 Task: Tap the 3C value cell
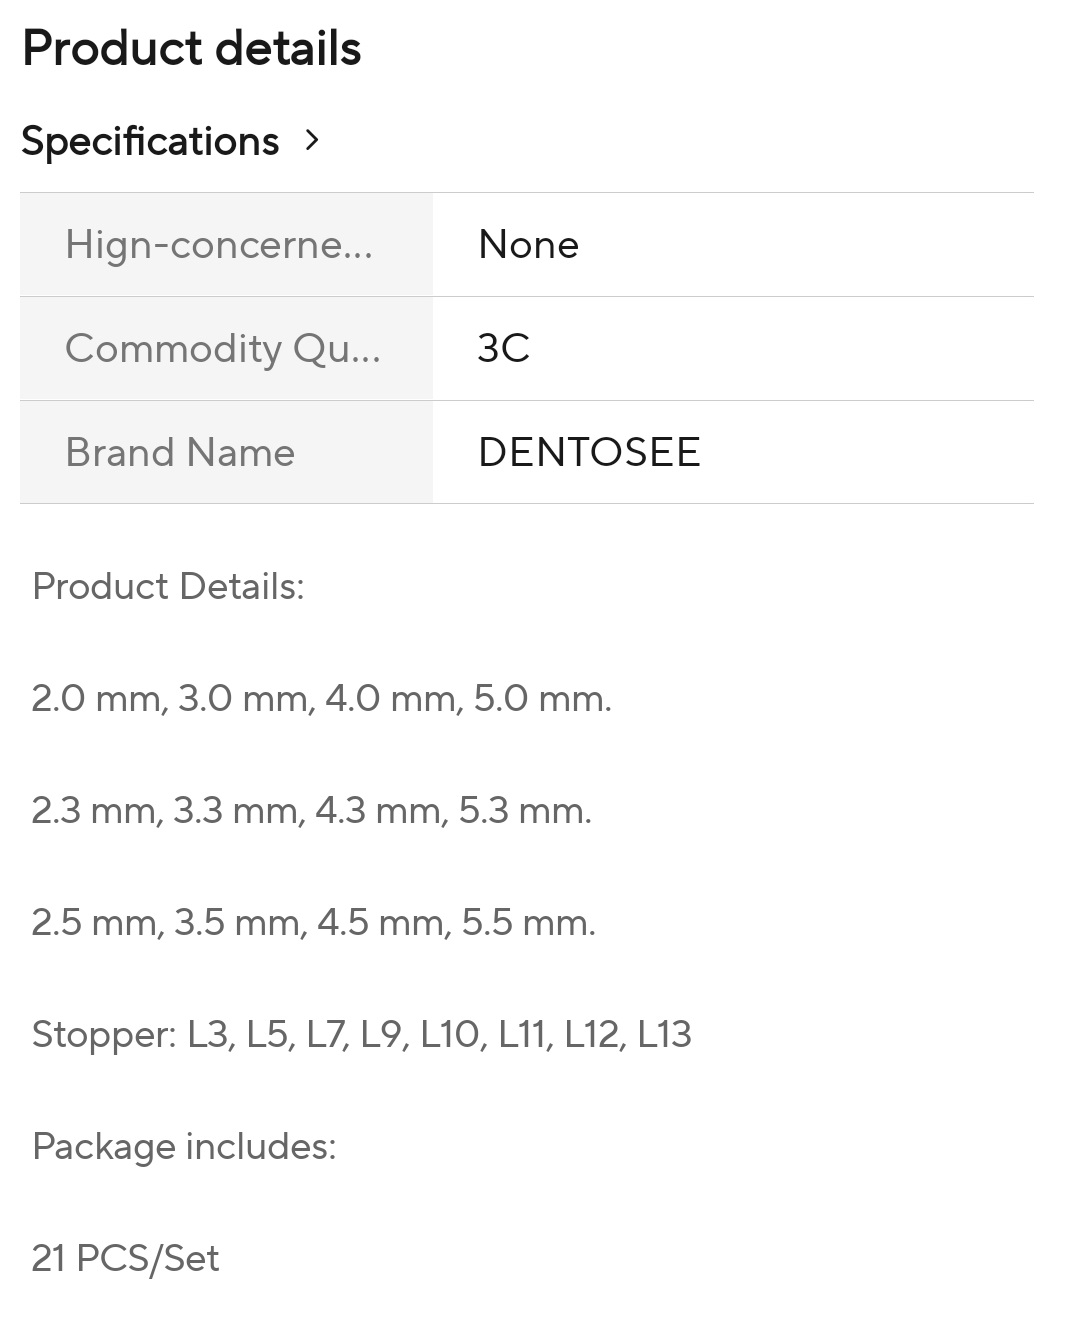(x=733, y=349)
